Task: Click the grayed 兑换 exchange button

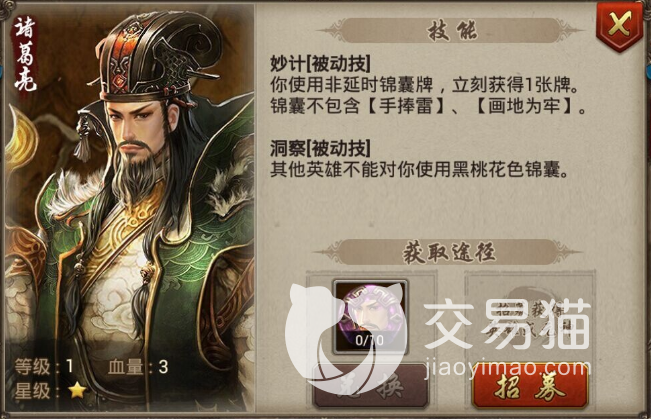Action: (370, 386)
